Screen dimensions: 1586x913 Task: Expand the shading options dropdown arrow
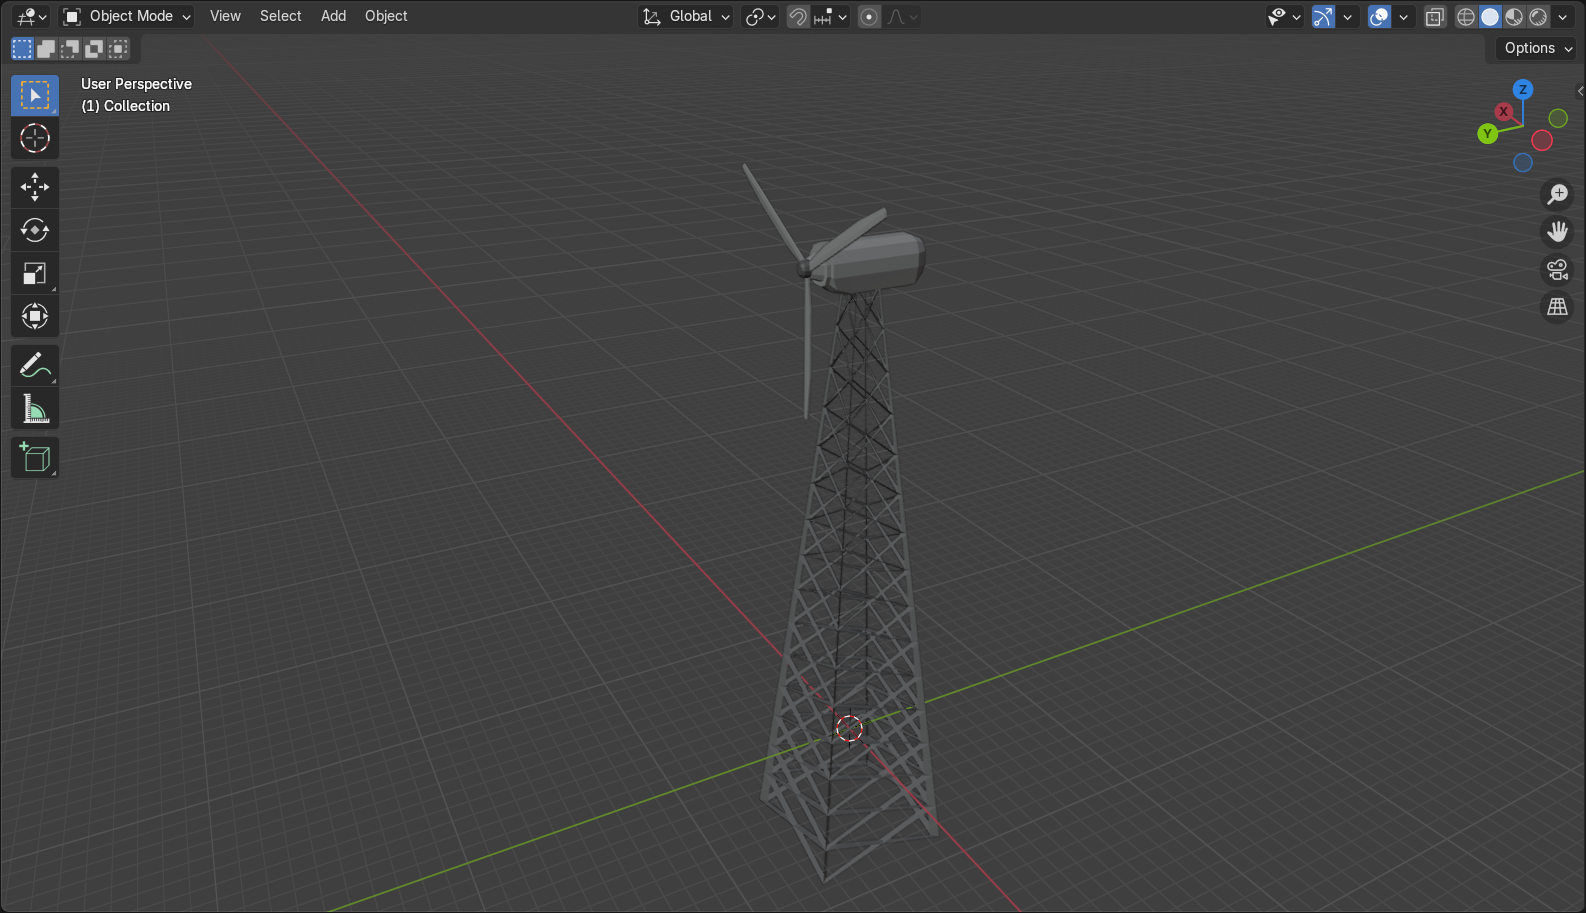[1562, 16]
